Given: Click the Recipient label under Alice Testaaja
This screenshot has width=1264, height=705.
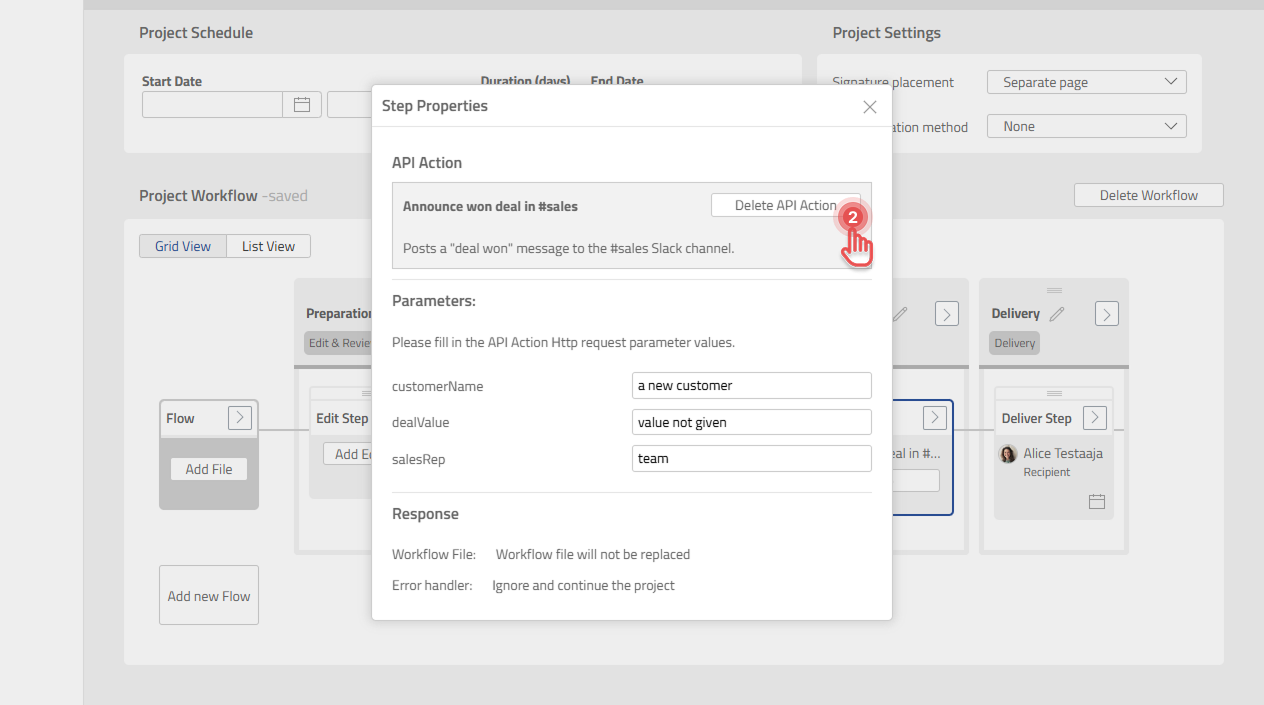Looking at the screenshot, I should (1047, 472).
